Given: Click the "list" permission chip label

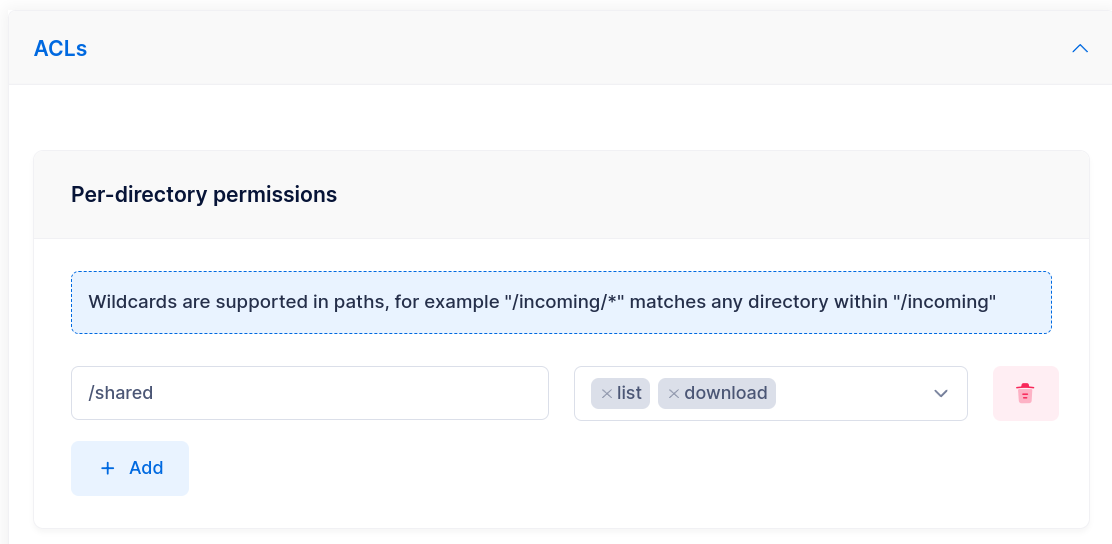Looking at the screenshot, I should click(x=629, y=393).
